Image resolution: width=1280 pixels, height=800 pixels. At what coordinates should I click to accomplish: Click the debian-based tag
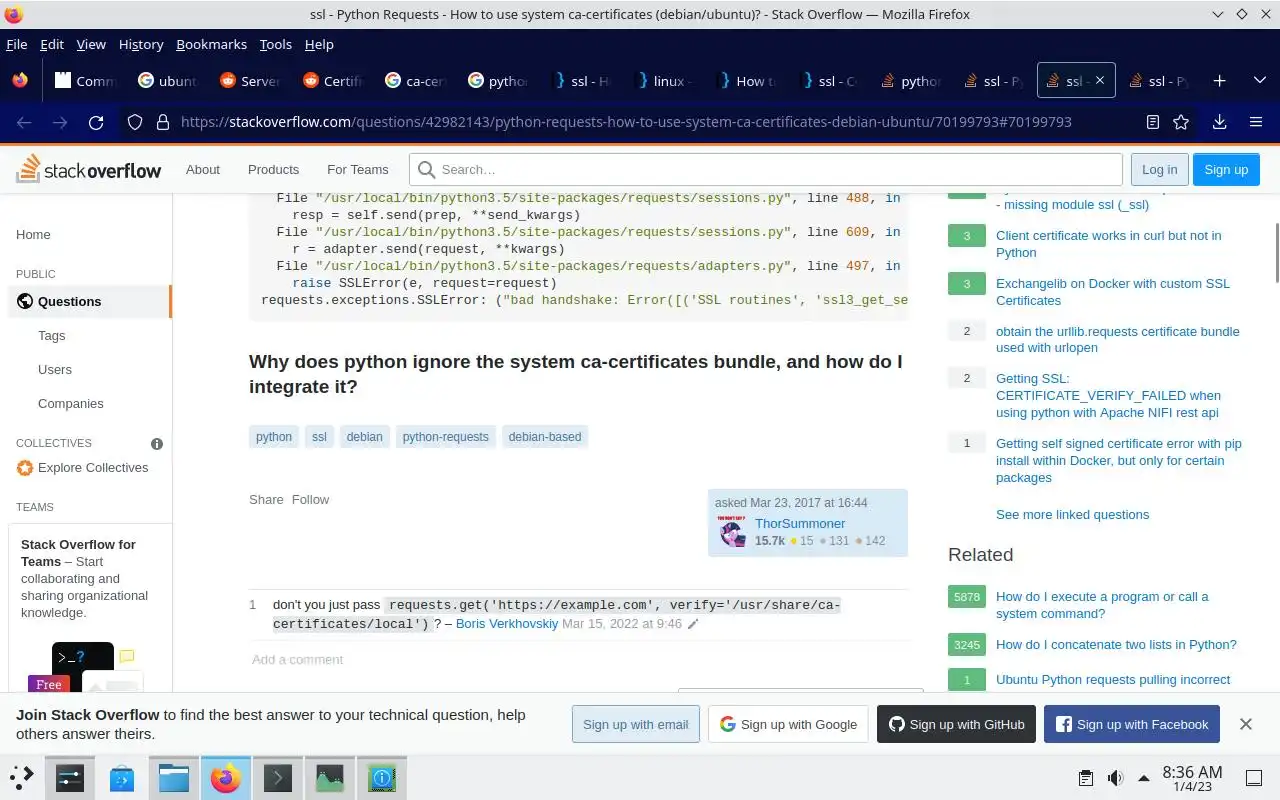click(x=545, y=436)
